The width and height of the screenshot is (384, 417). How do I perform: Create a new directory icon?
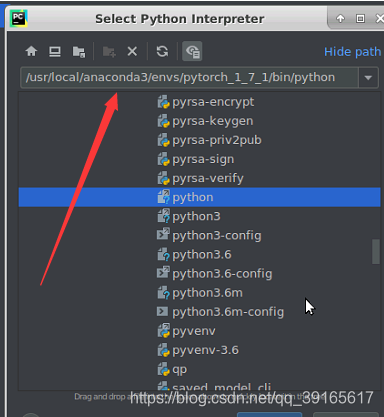click(109, 52)
